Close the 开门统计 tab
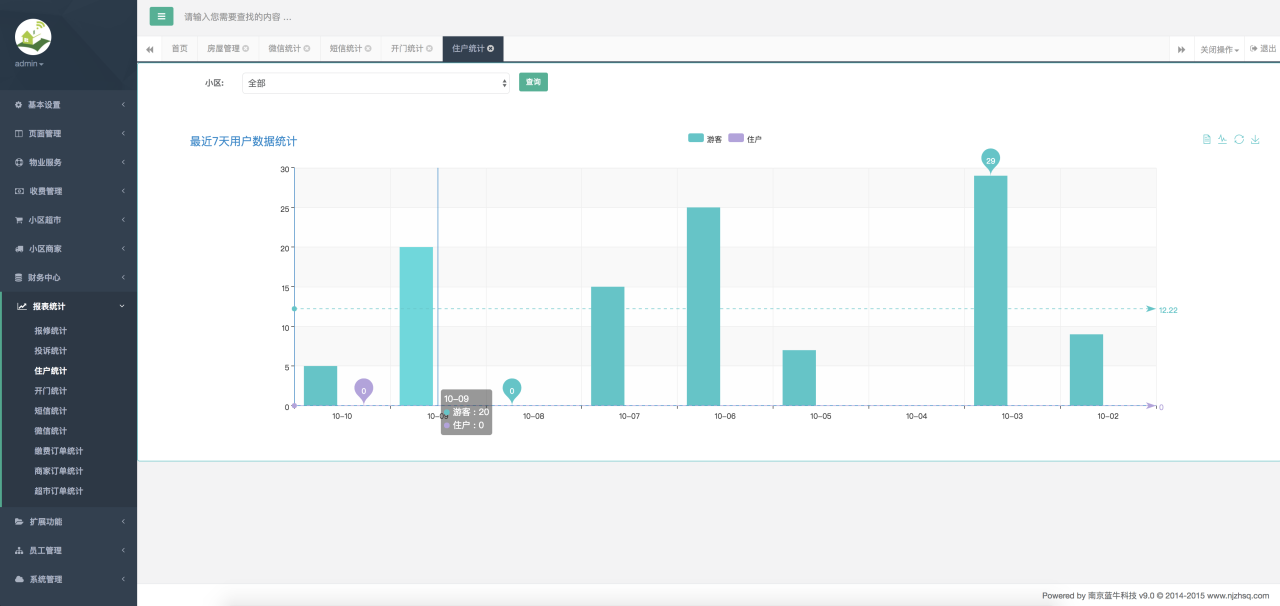This screenshot has width=1280, height=606. pos(429,48)
